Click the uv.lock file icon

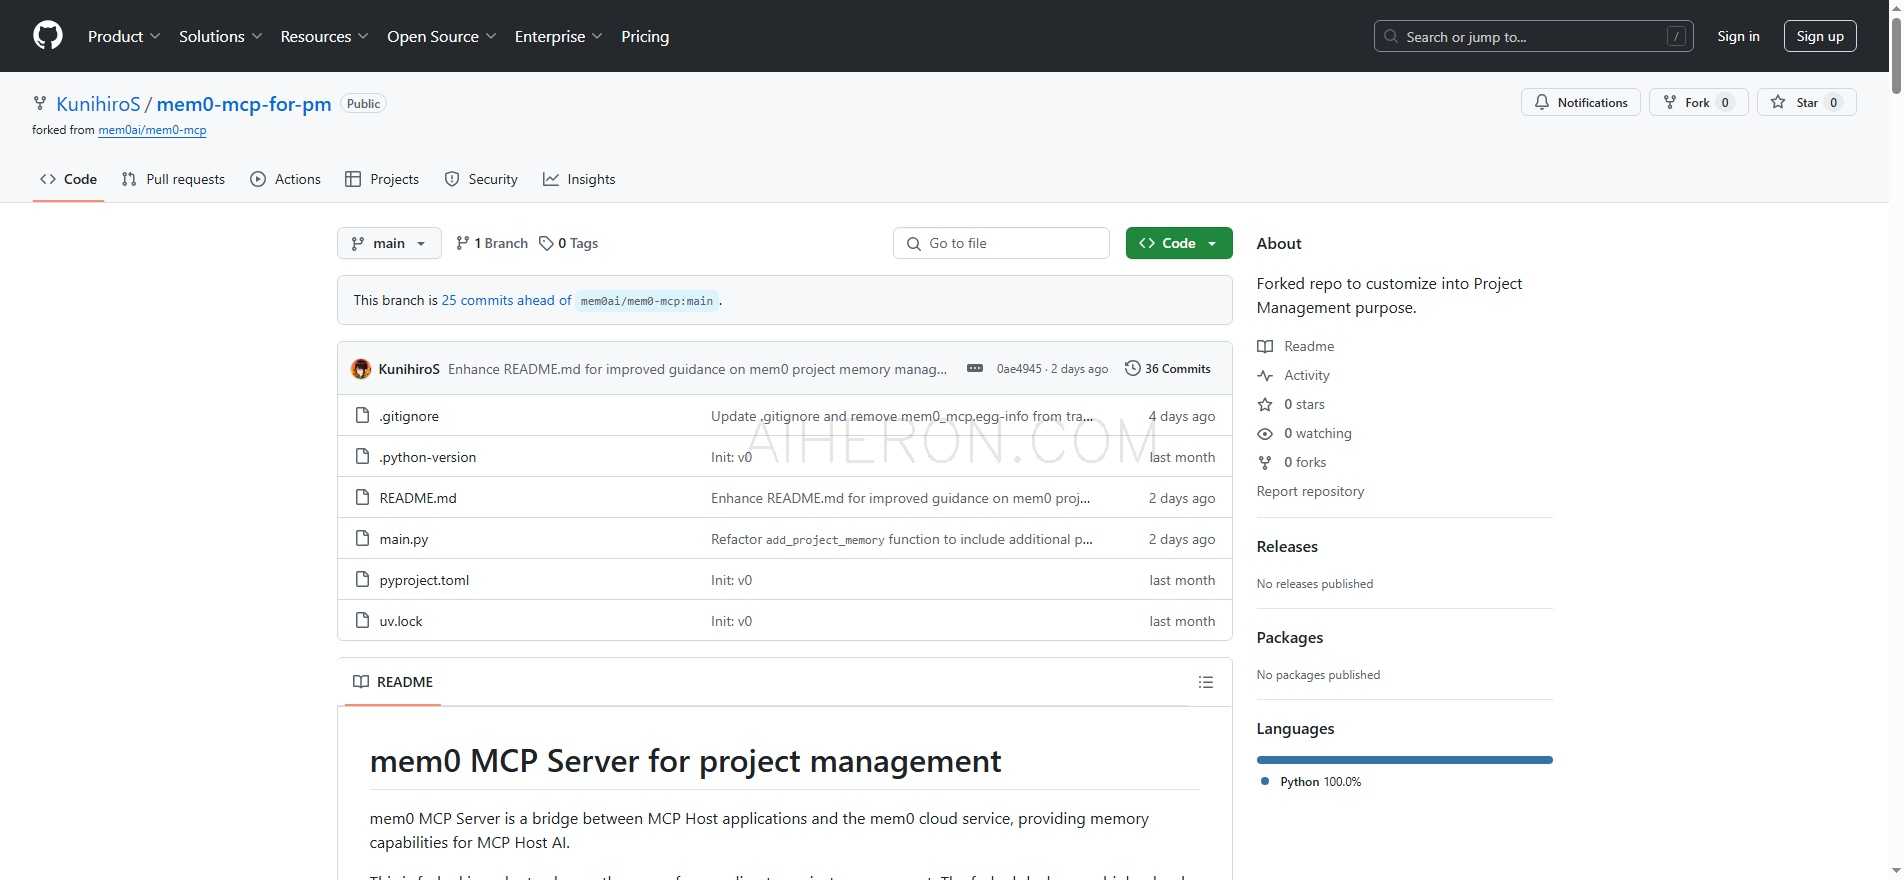pos(363,621)
